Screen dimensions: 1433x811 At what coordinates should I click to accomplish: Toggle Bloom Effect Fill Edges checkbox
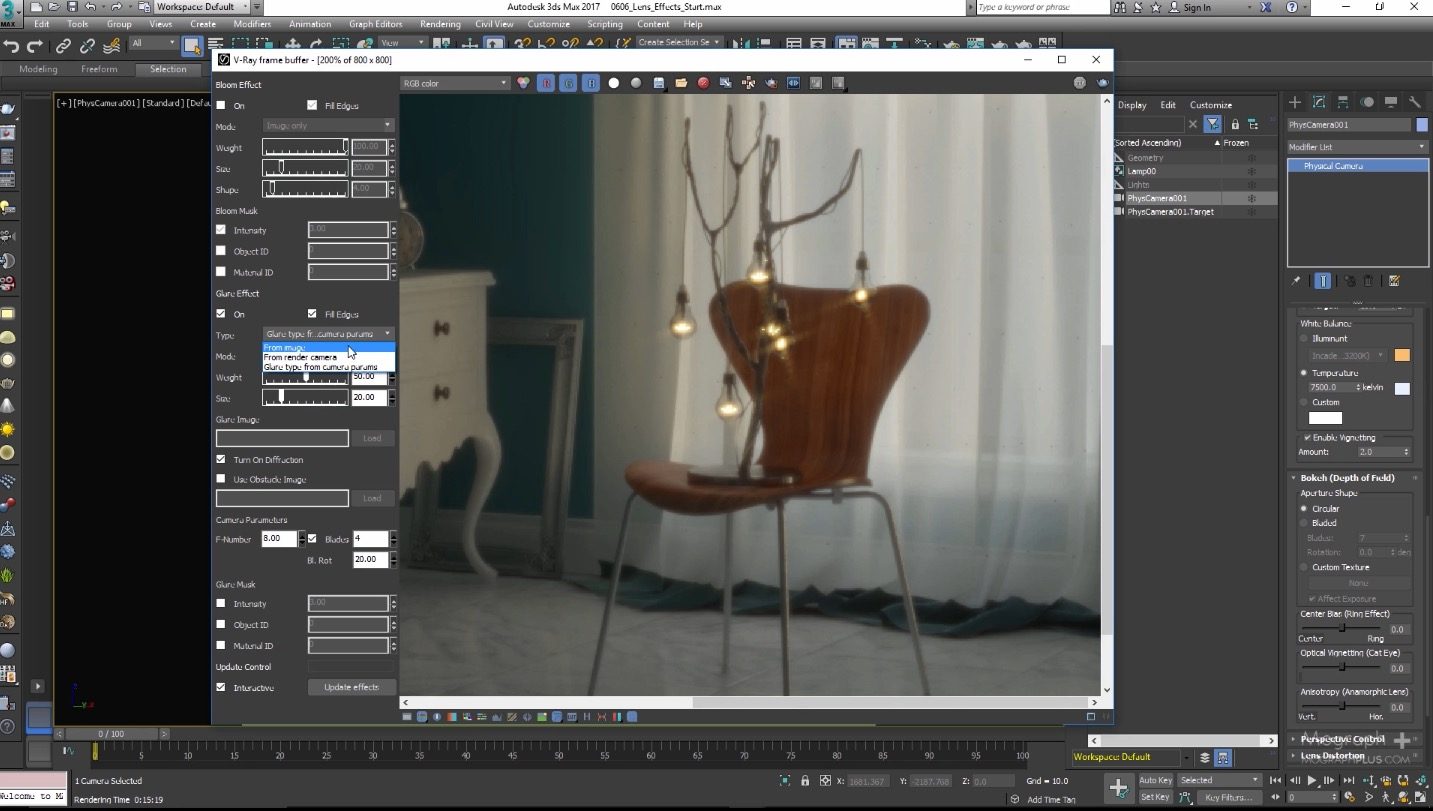312,105
